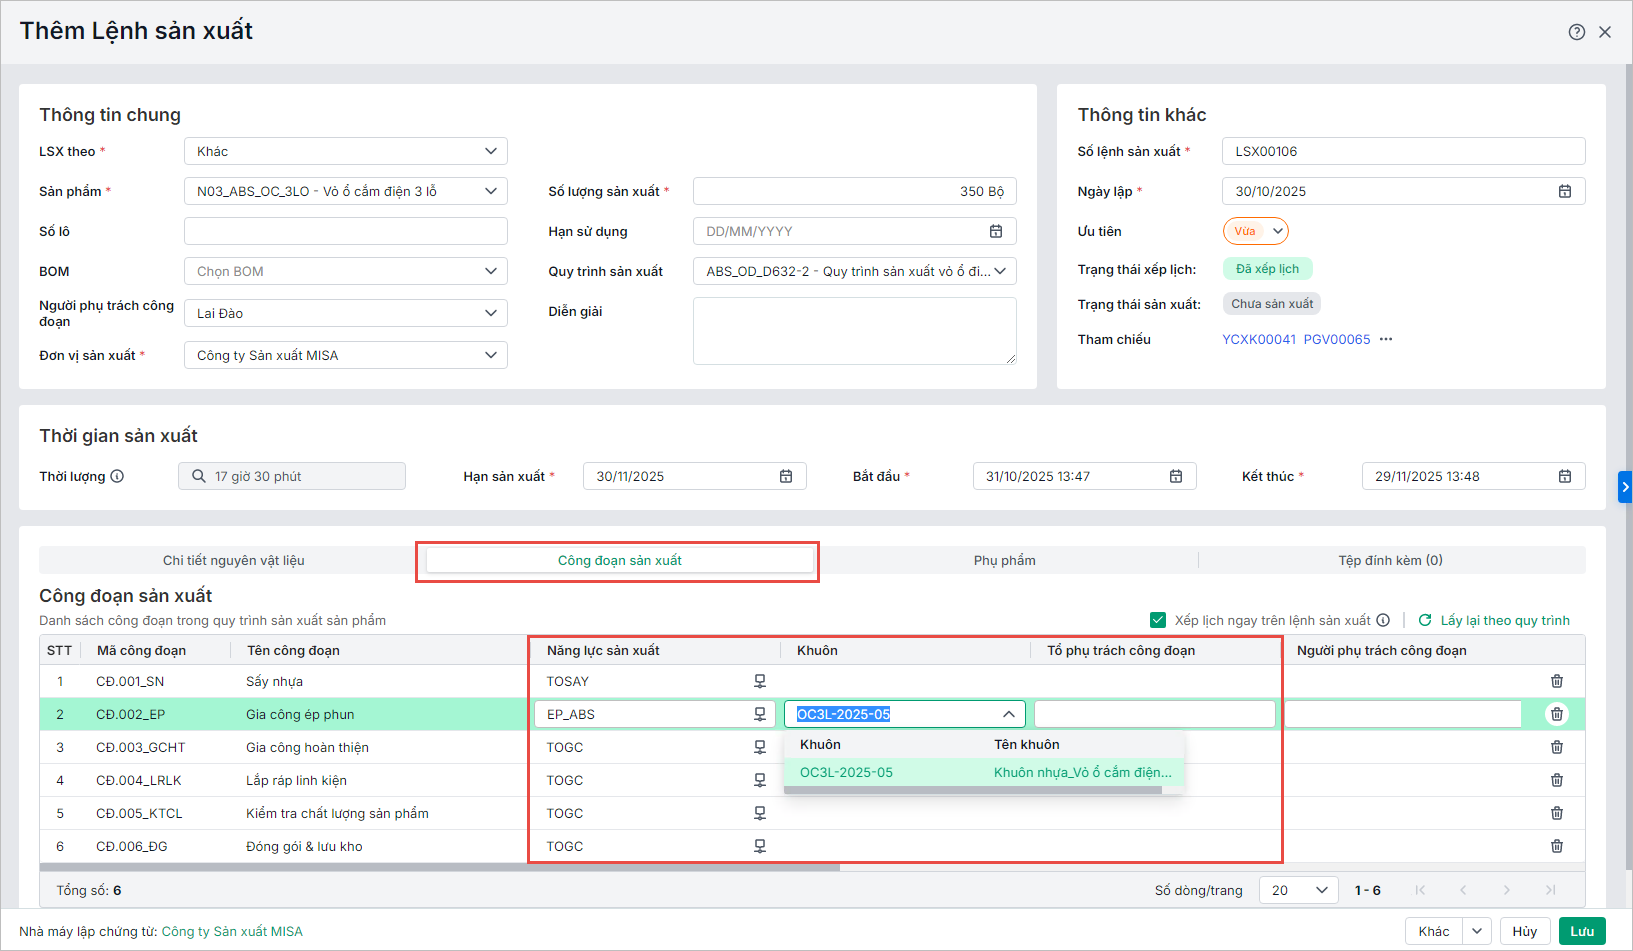Open calendar picker for Hạn sản xuất
1633x951 pixels.
[785, 476]
